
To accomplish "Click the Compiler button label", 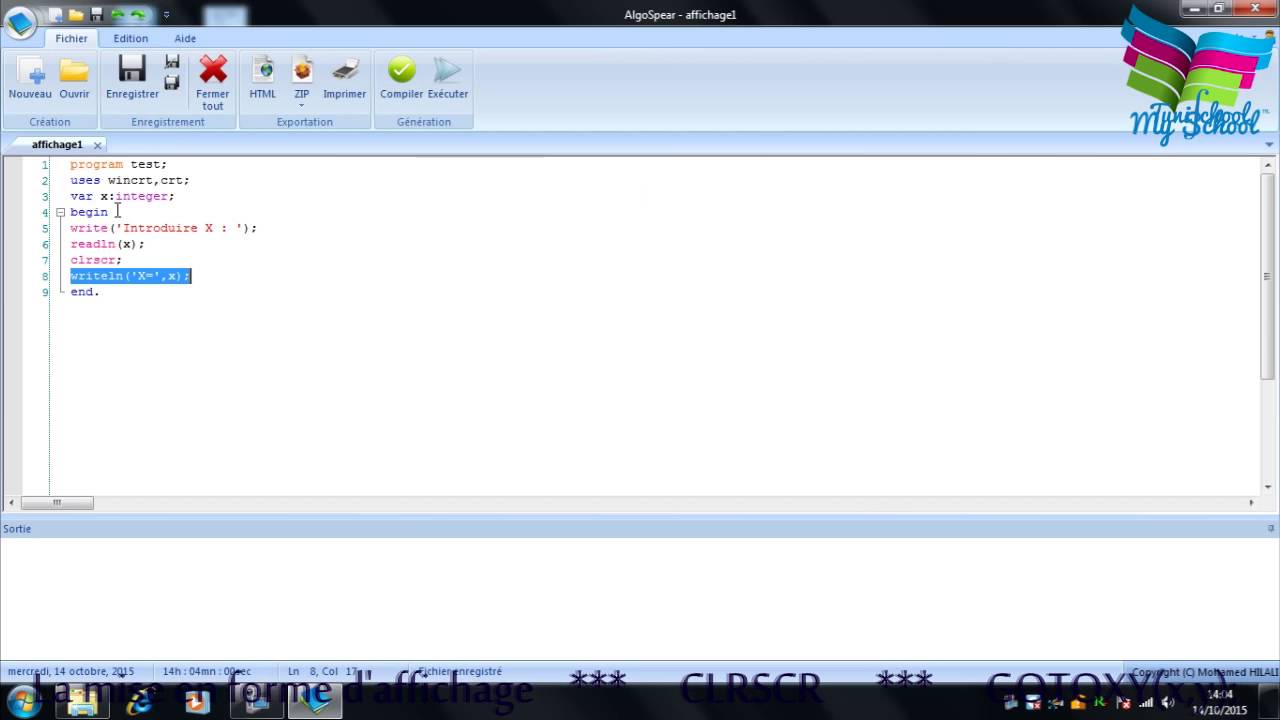I will [x=402, y=94].
